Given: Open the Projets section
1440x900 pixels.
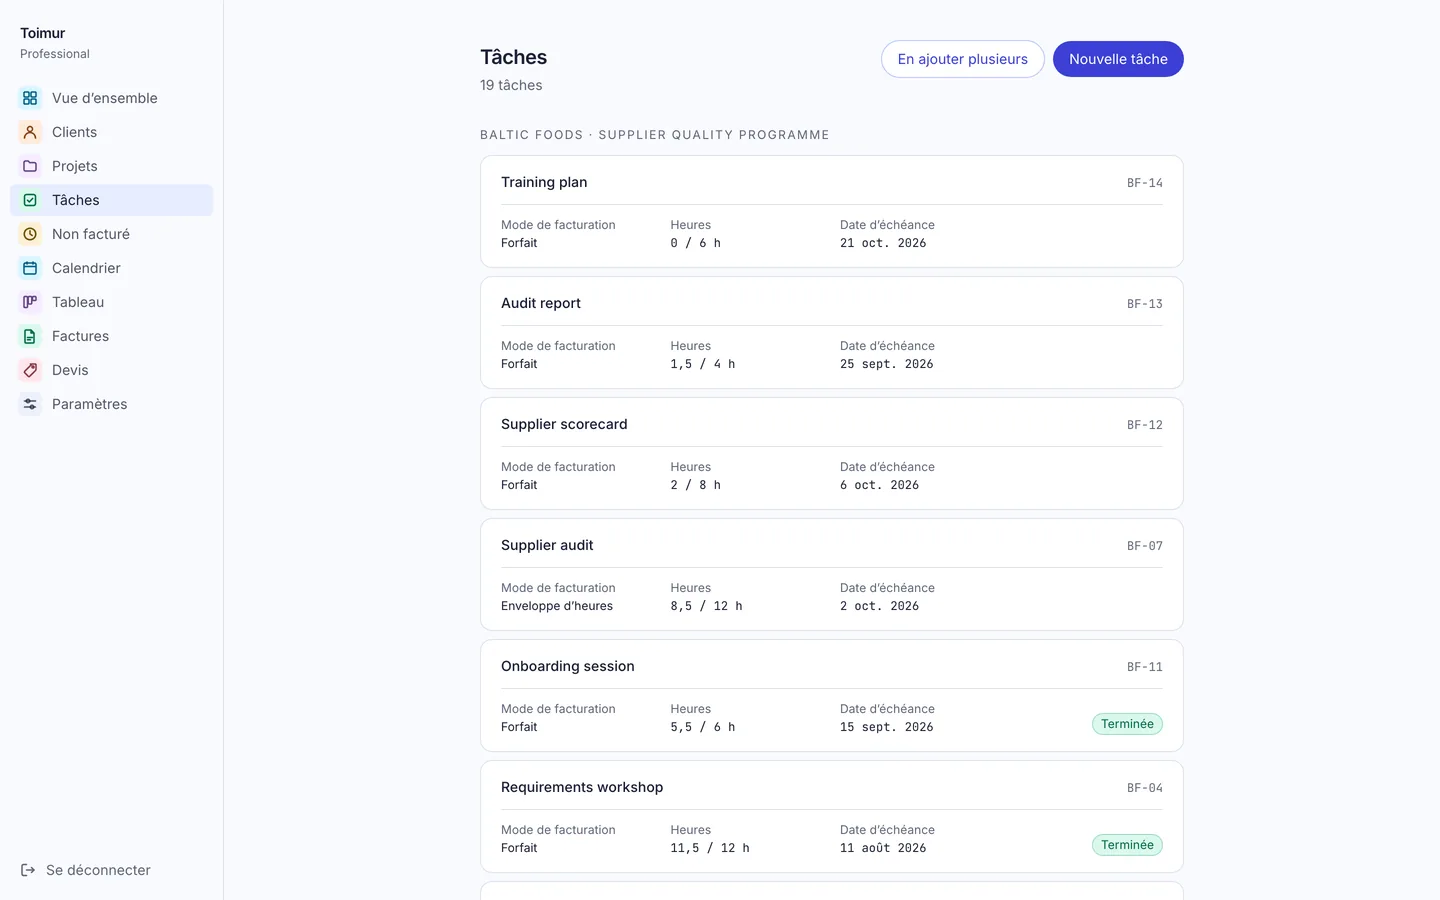Looking at the screenshot, I should coord(112,166).
